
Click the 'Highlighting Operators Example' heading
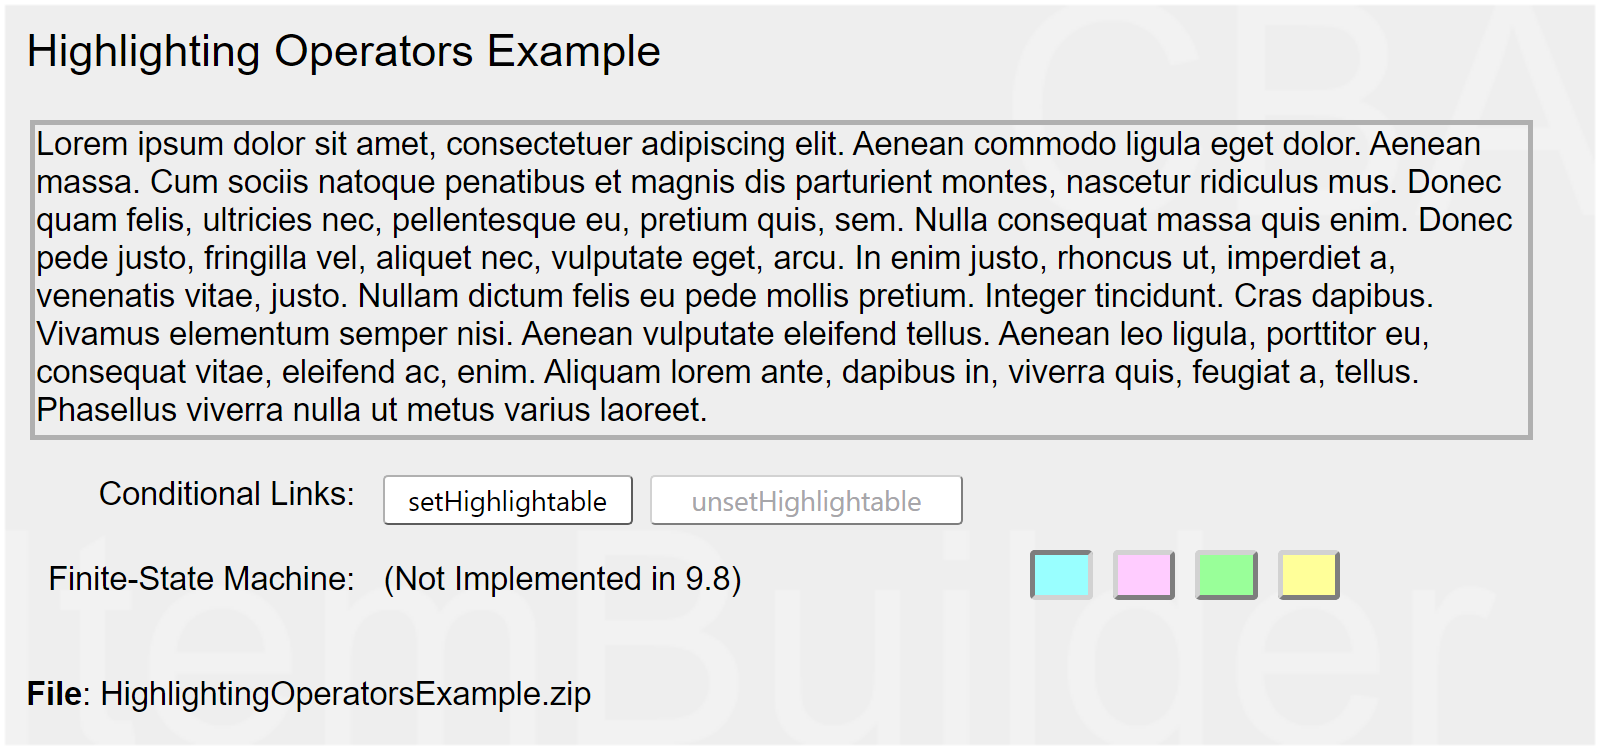pos(343,51)
